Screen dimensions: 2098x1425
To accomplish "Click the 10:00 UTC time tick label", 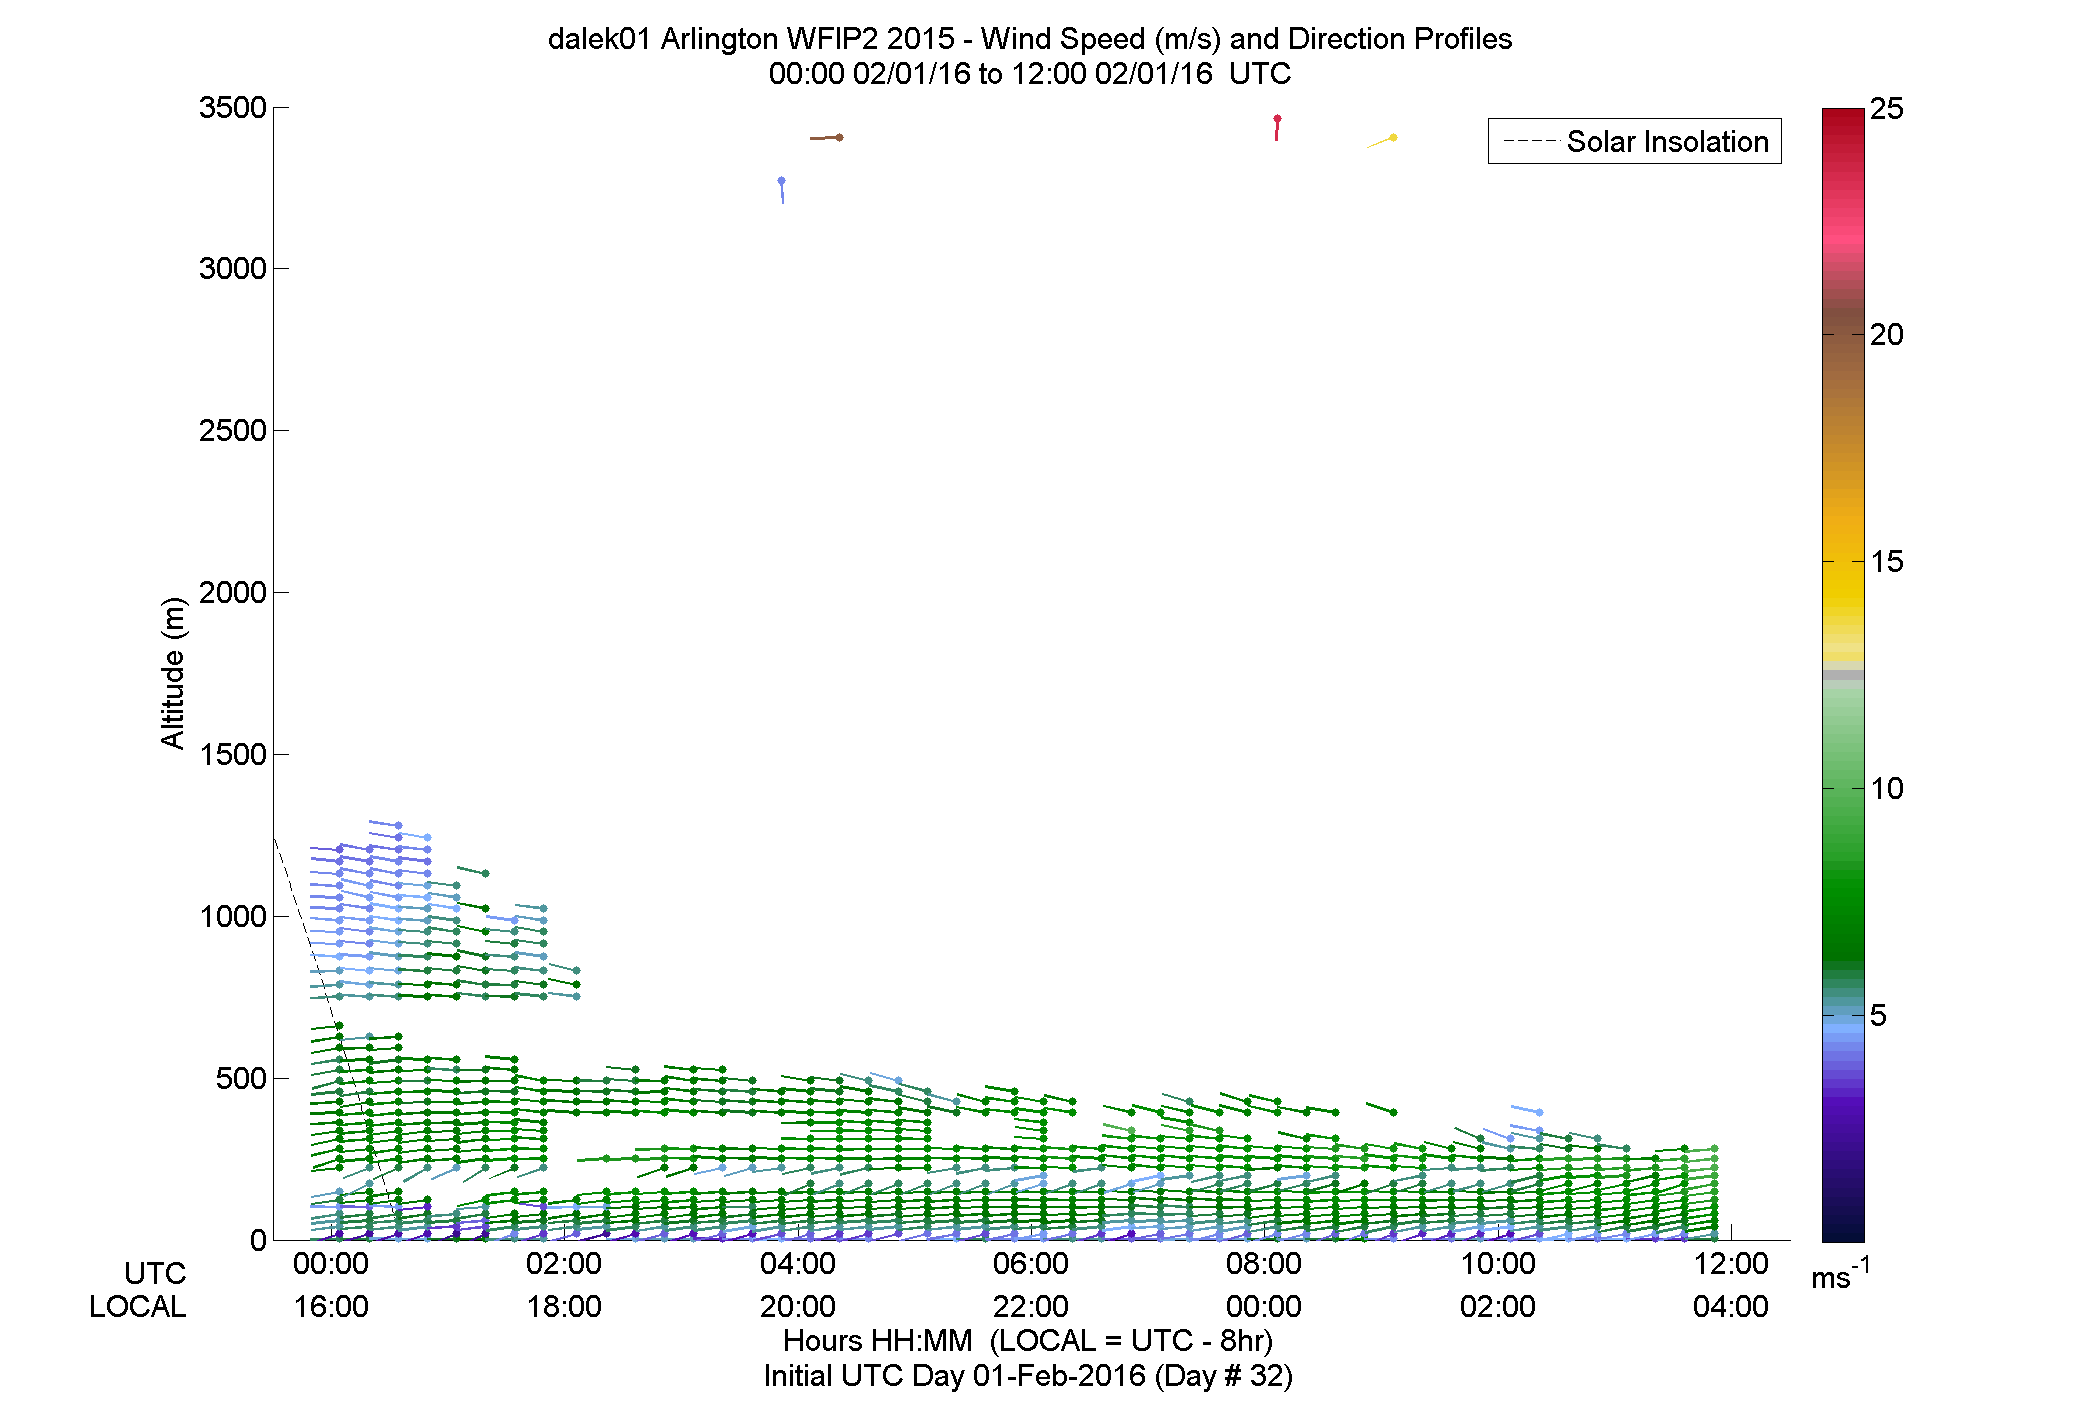I will click(x=1498, y=1264).
